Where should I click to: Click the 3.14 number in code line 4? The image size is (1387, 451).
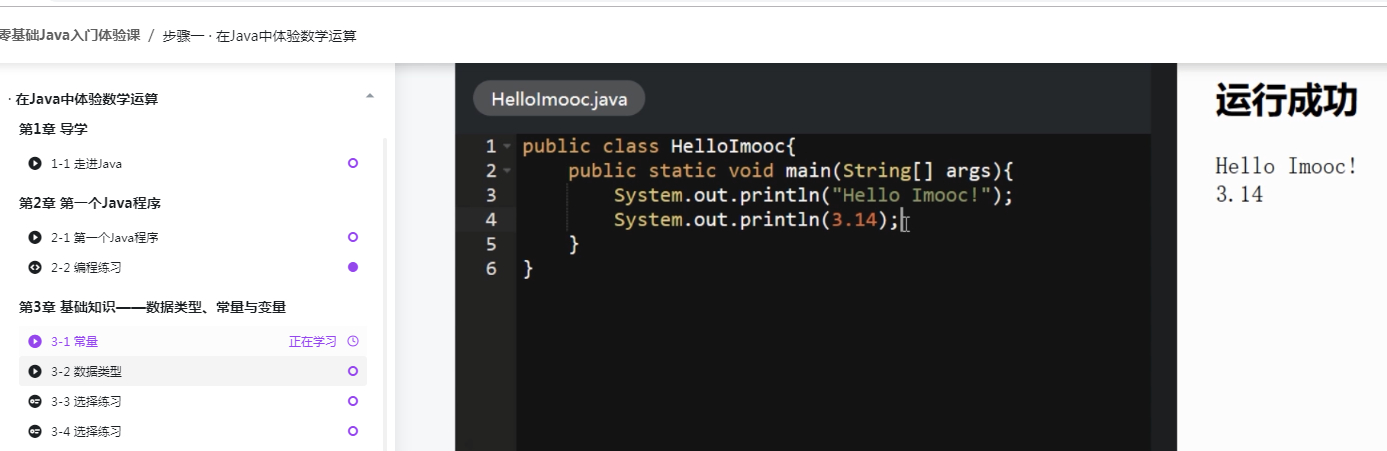pyautogui.click(x=854, y=219)
